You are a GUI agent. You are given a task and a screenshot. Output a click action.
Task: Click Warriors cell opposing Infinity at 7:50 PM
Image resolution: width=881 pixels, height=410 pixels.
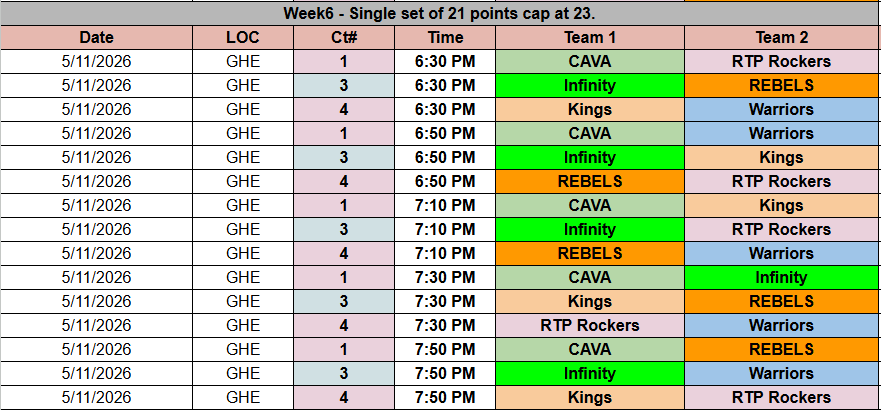pos(782,374)
